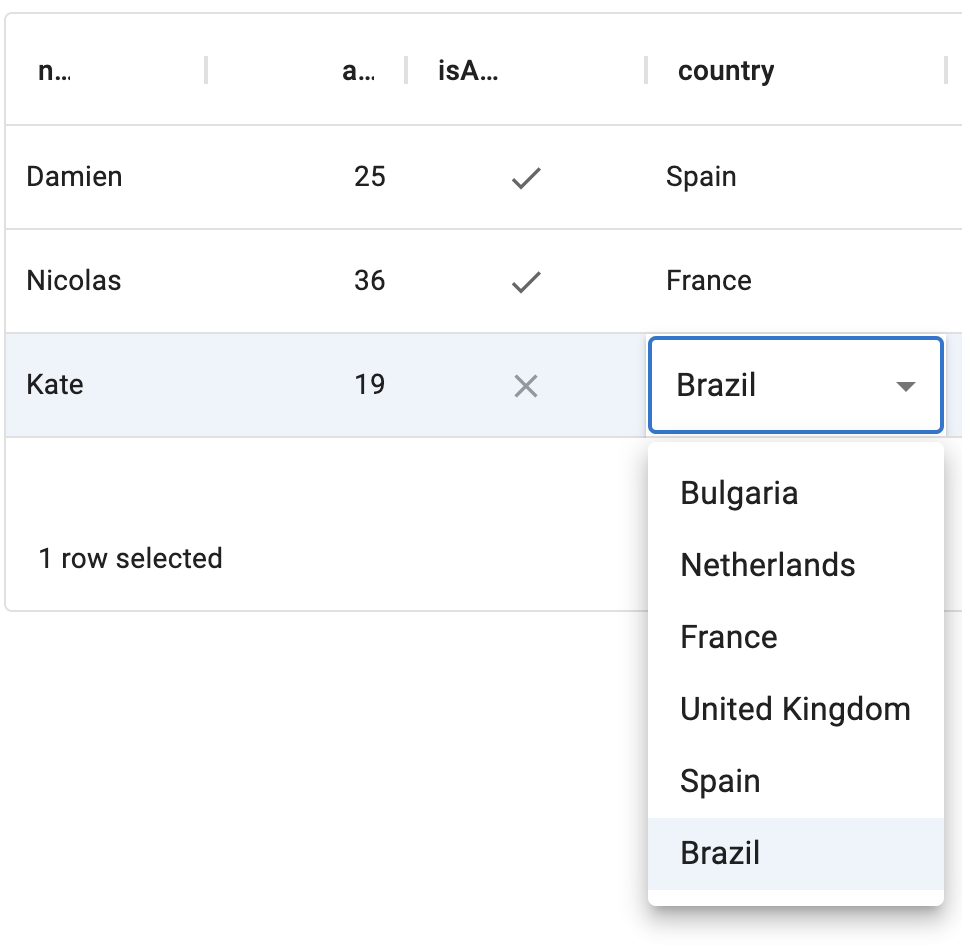The height and width of the screenshot is (946, 962).
Task: Click the Brazil dropdown arrow icon
Action: coord(906,386)
